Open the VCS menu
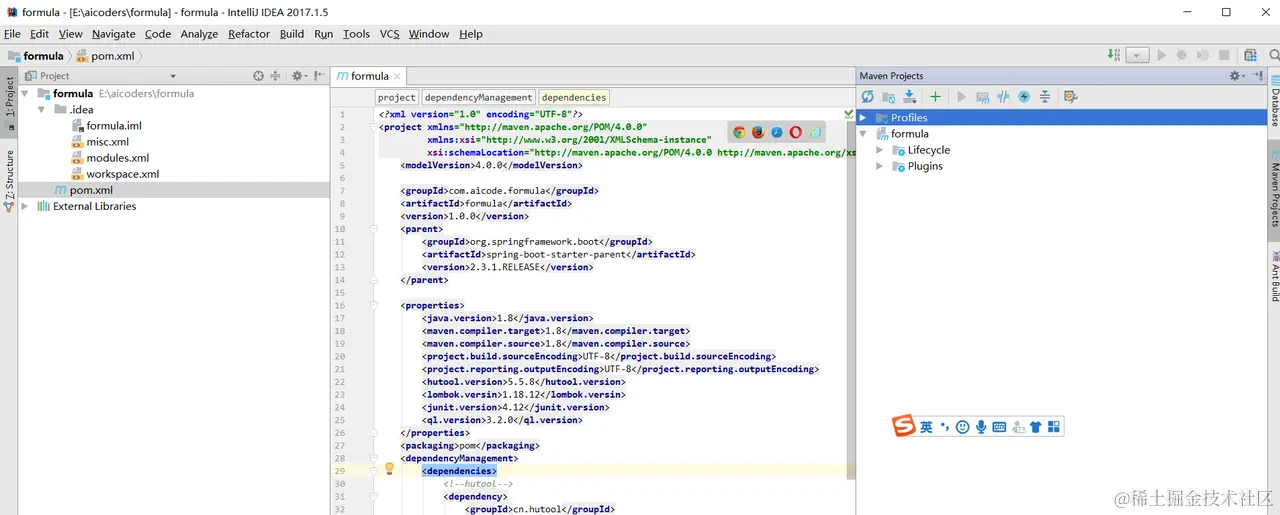The width and height of the screenshot is (1280, 515). (x=390, y=34)
